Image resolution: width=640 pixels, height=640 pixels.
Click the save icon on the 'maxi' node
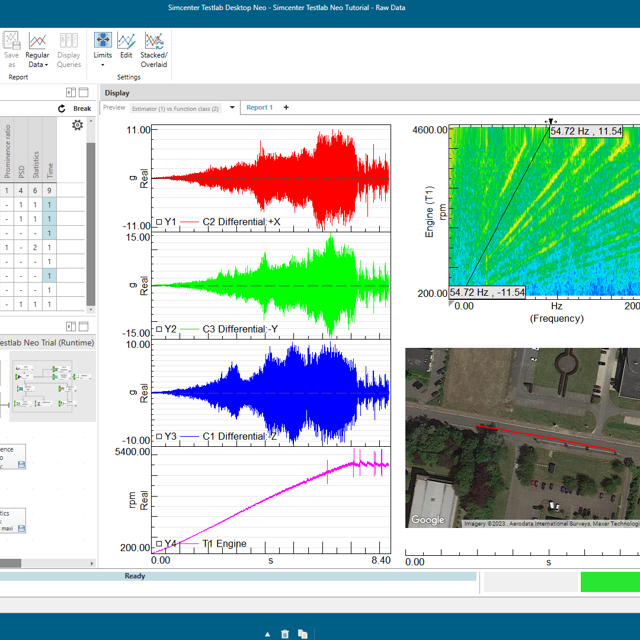point(22,529)
